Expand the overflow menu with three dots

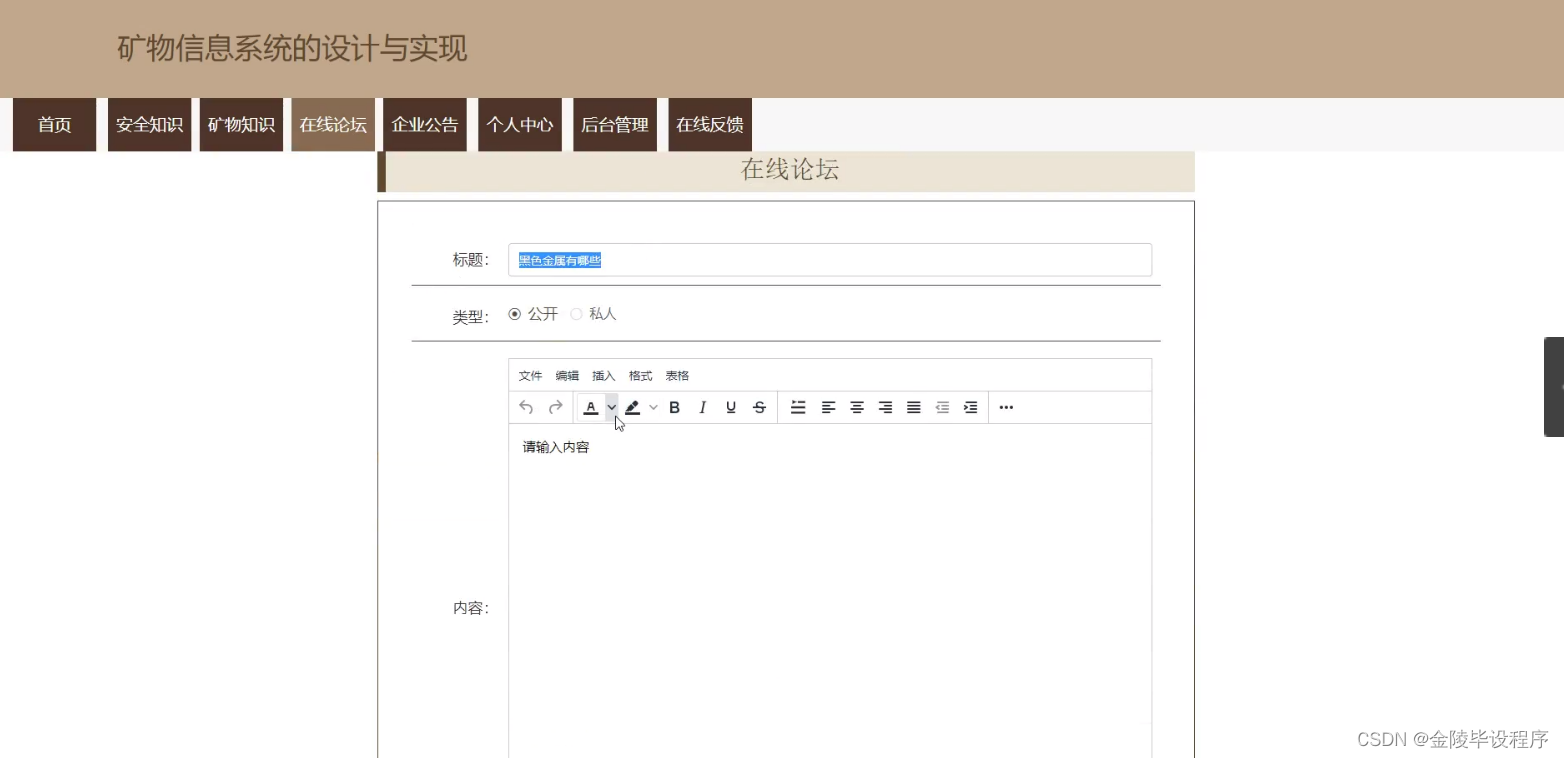tap(1005, 407)
